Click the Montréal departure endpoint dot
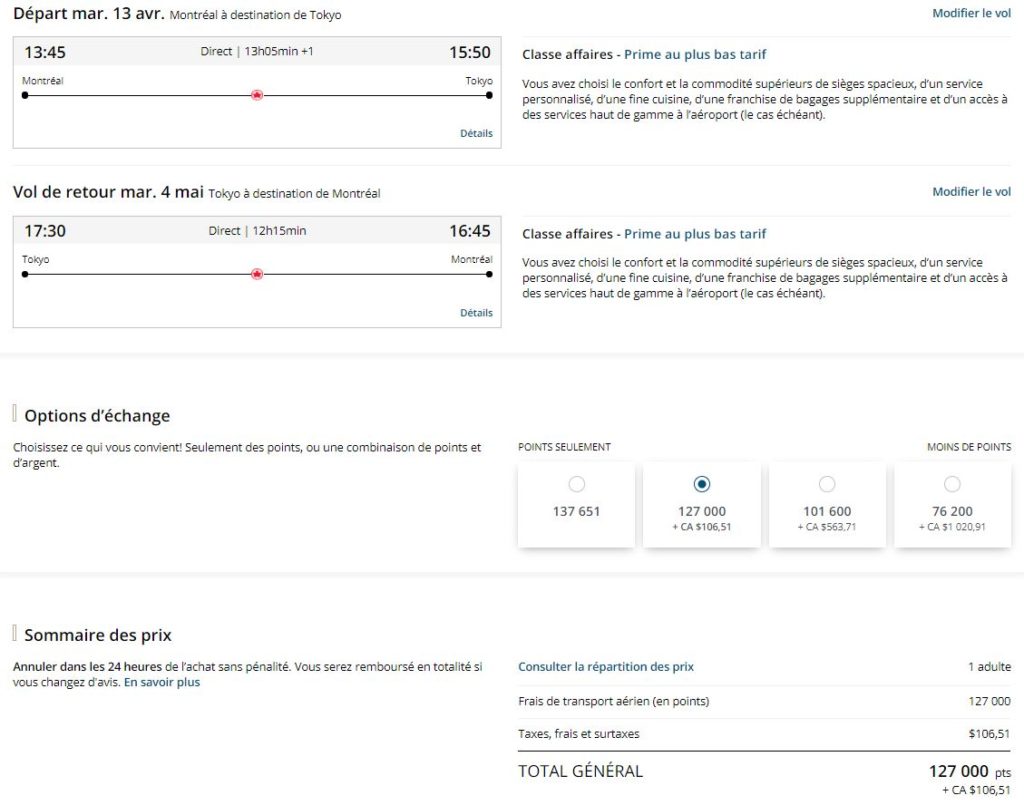The image size is (1024, 805). 24,97
